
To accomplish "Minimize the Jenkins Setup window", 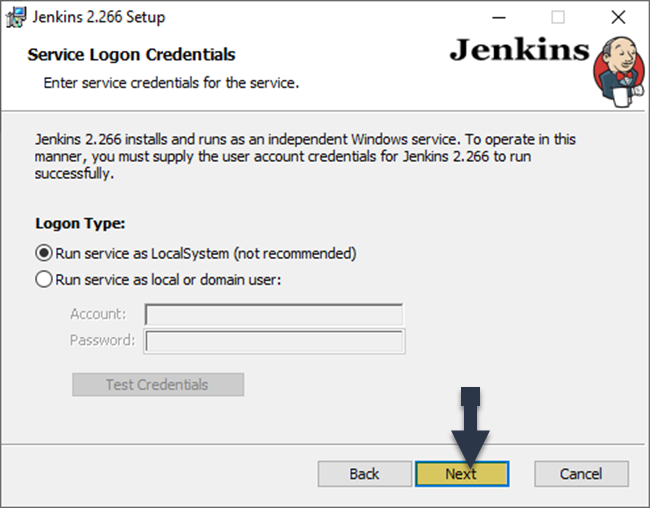I will coord(499,17).
